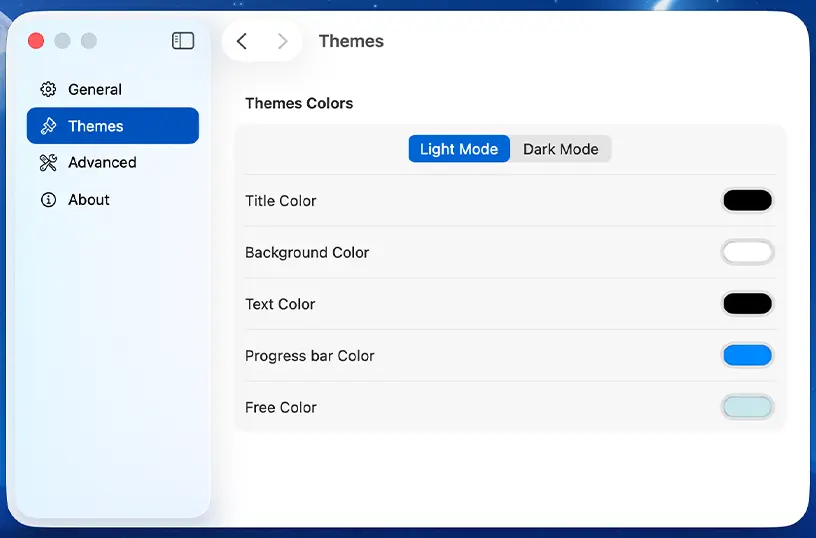The width and height of the screenshot is (816, 538).
Task: Change the Text Color swatch
Action: pyautogui.click(x=747, y=304)
